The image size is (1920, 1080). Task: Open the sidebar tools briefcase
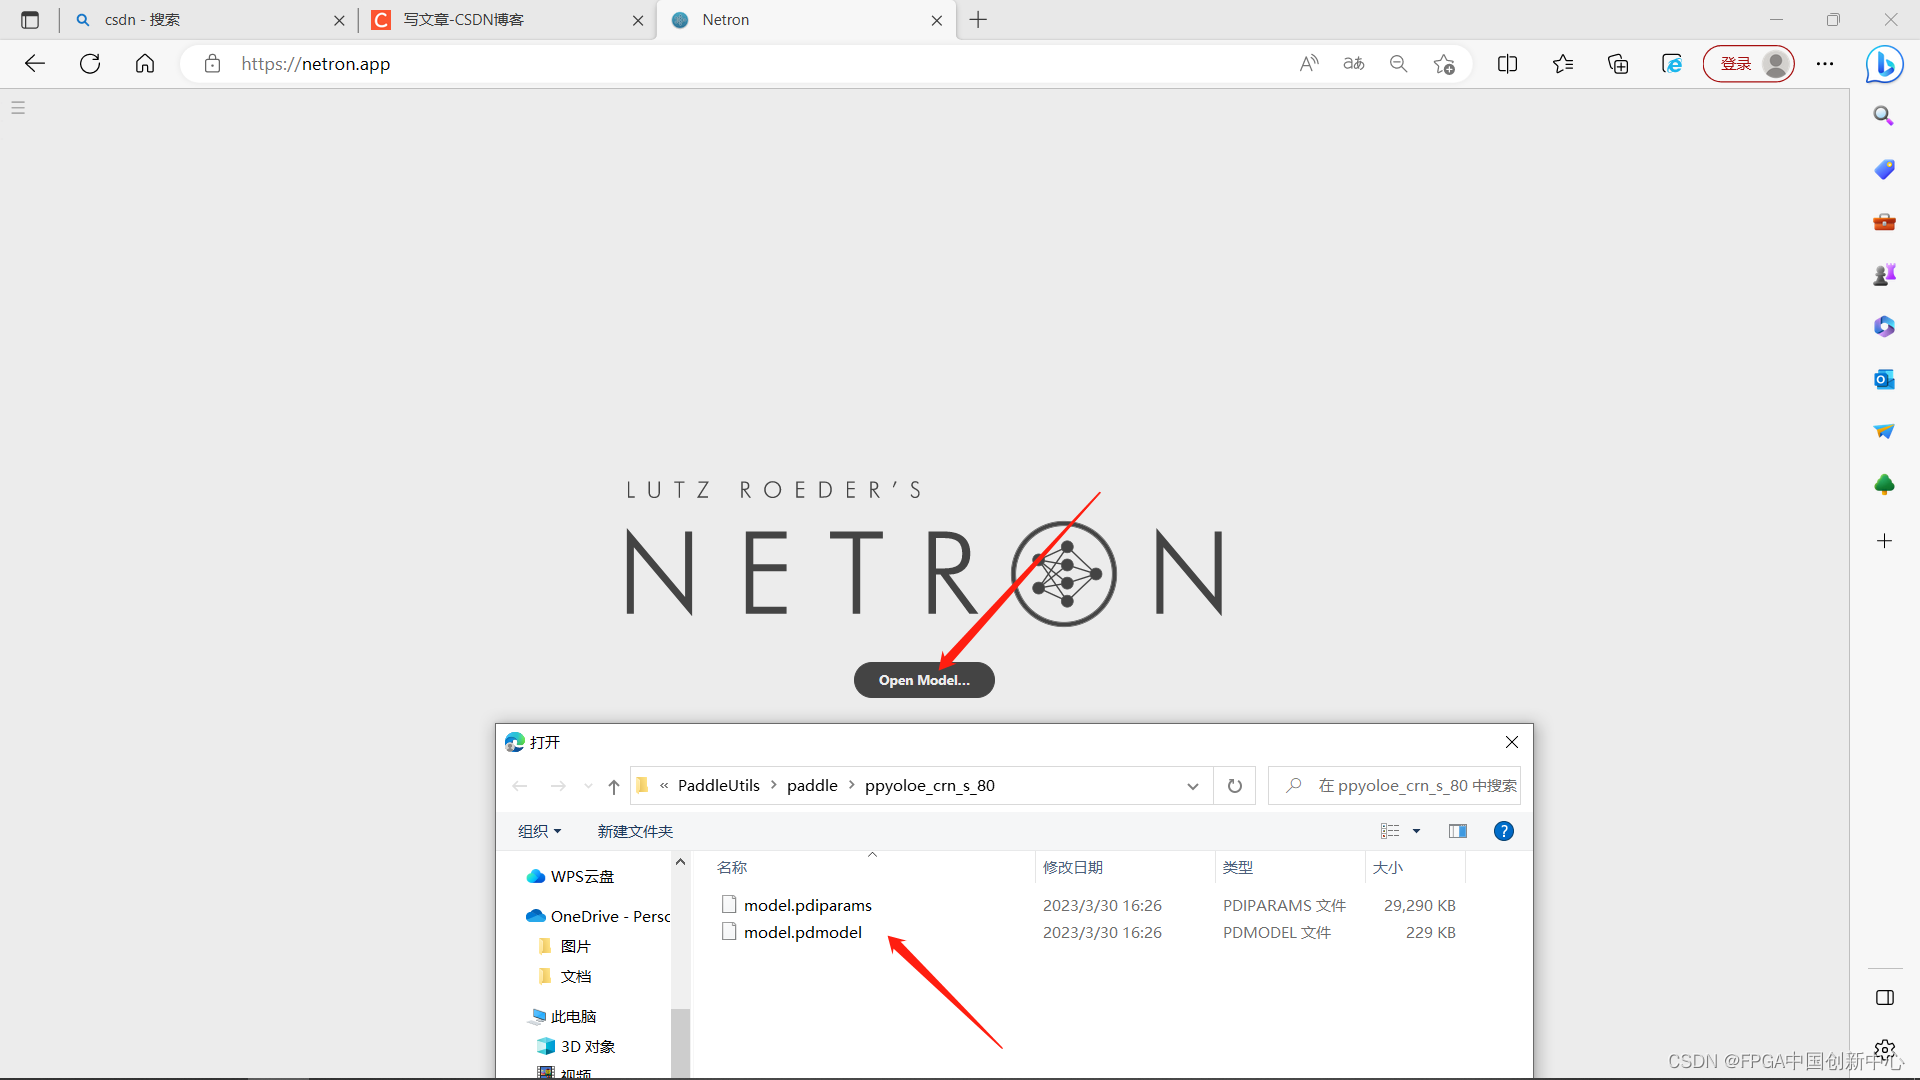1884,221
